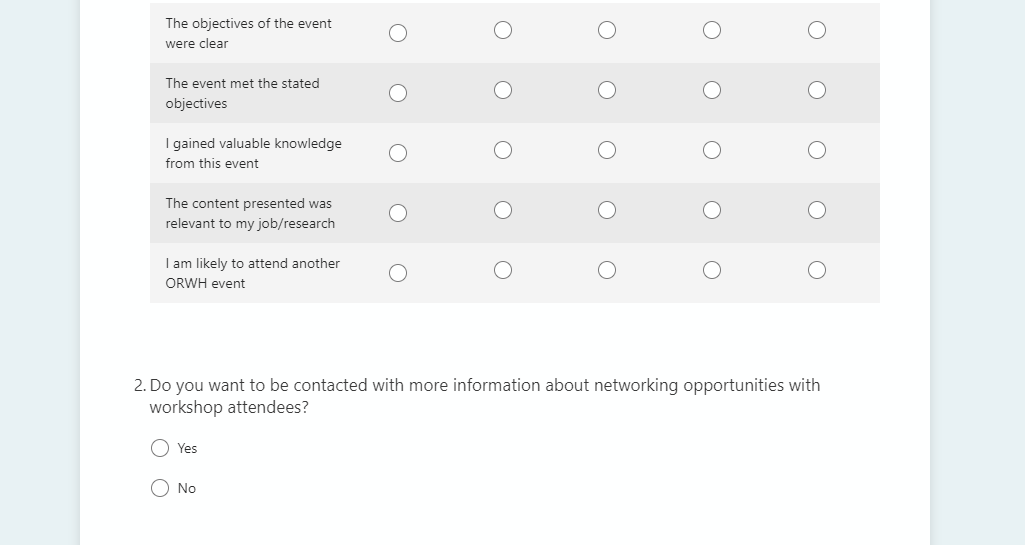Choose last rating for 'attend another ORWH event'

point(817,270)
